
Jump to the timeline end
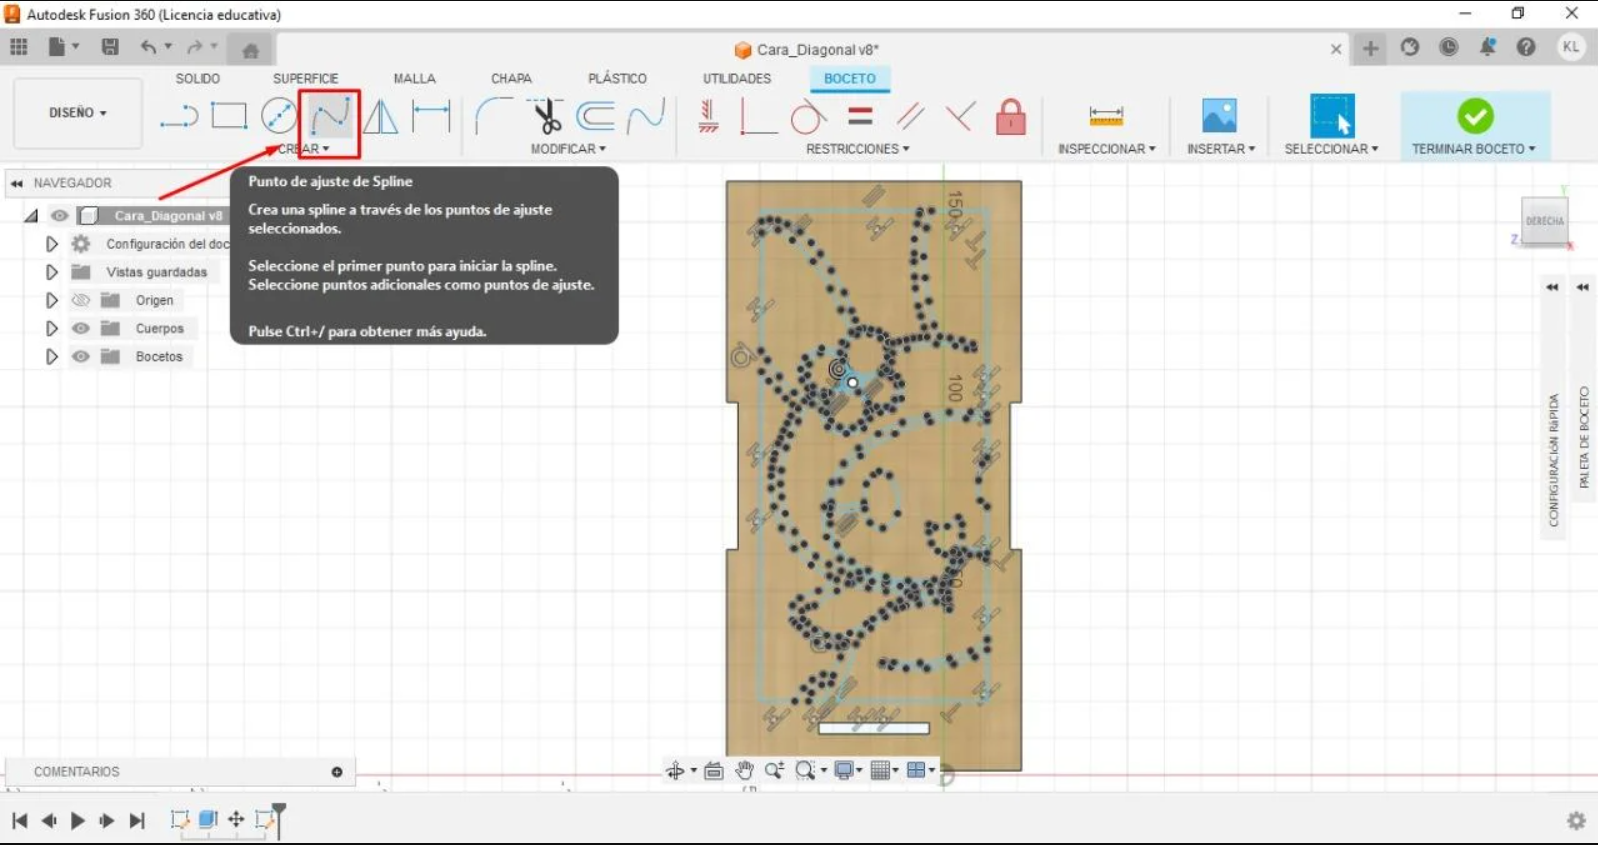click(137, 821)
